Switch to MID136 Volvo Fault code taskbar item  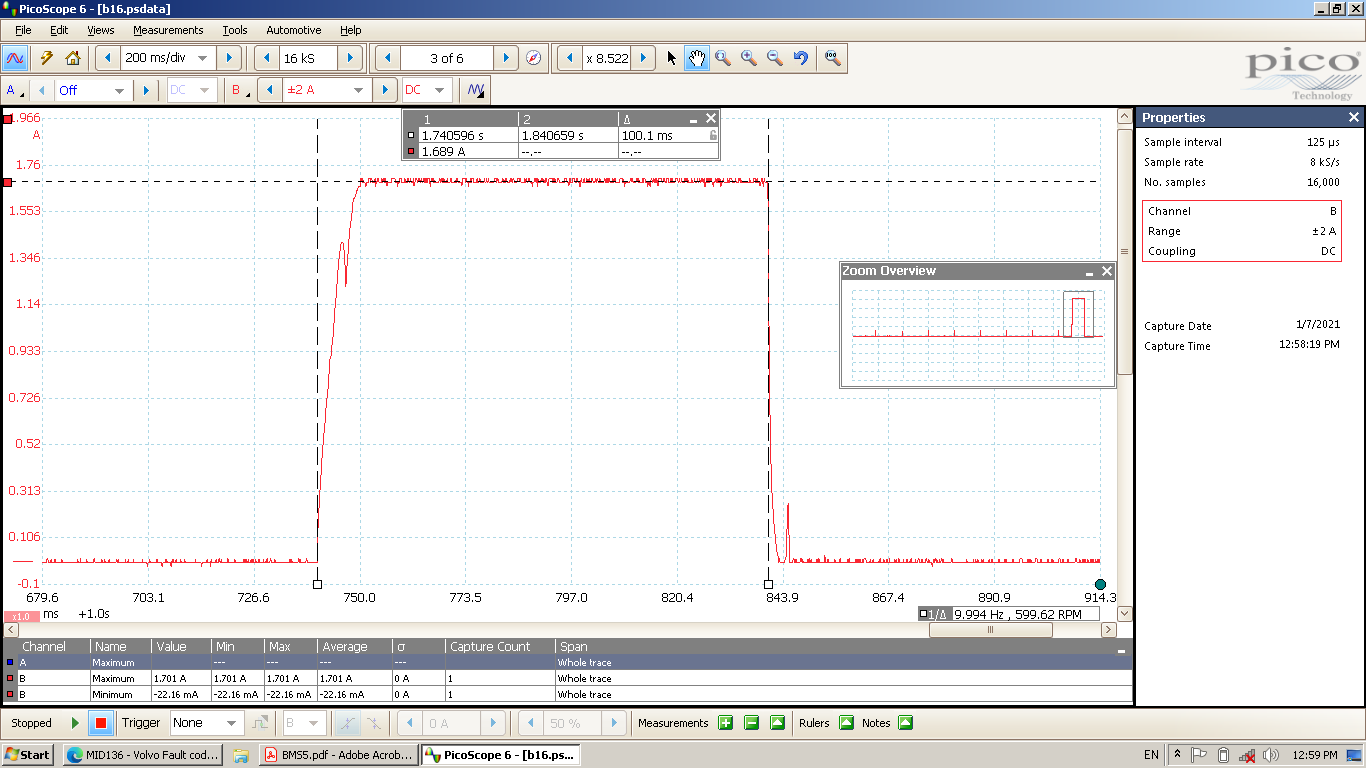pyautogui.click(x=142, y=755)
